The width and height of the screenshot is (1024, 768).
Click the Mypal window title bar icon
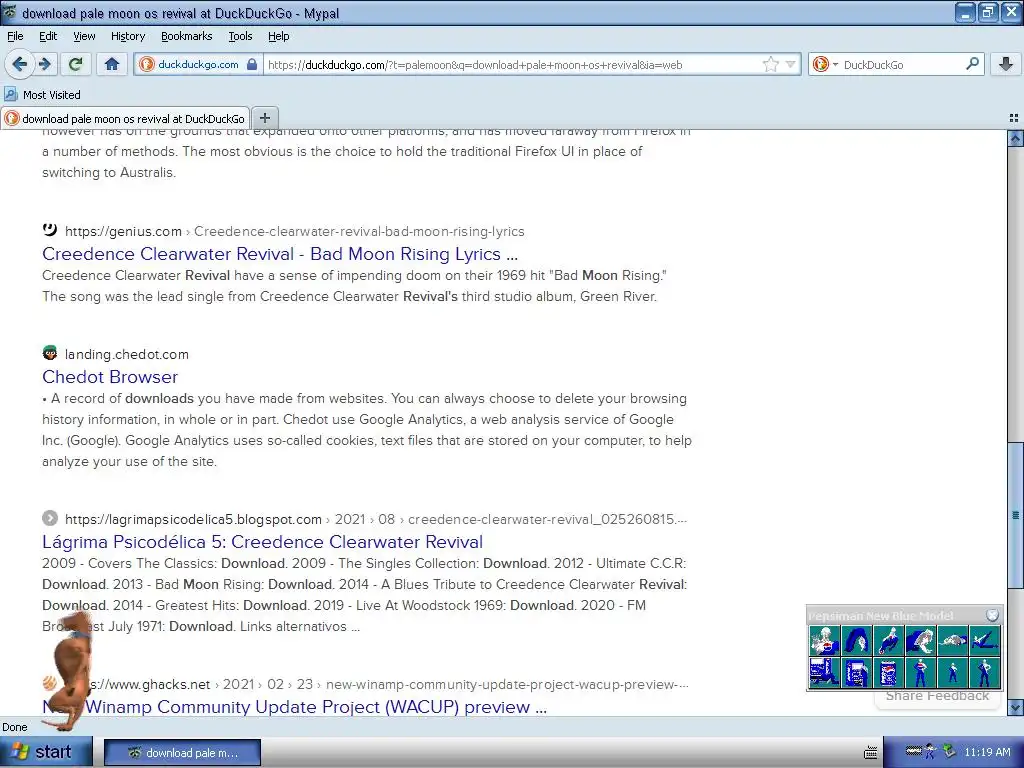(9, 12)
